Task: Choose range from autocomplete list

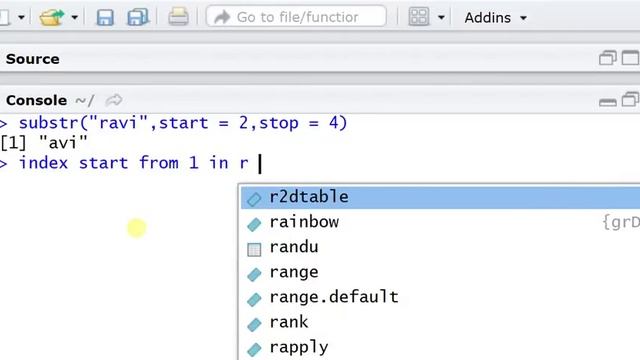Action: (x=440, y=272)
